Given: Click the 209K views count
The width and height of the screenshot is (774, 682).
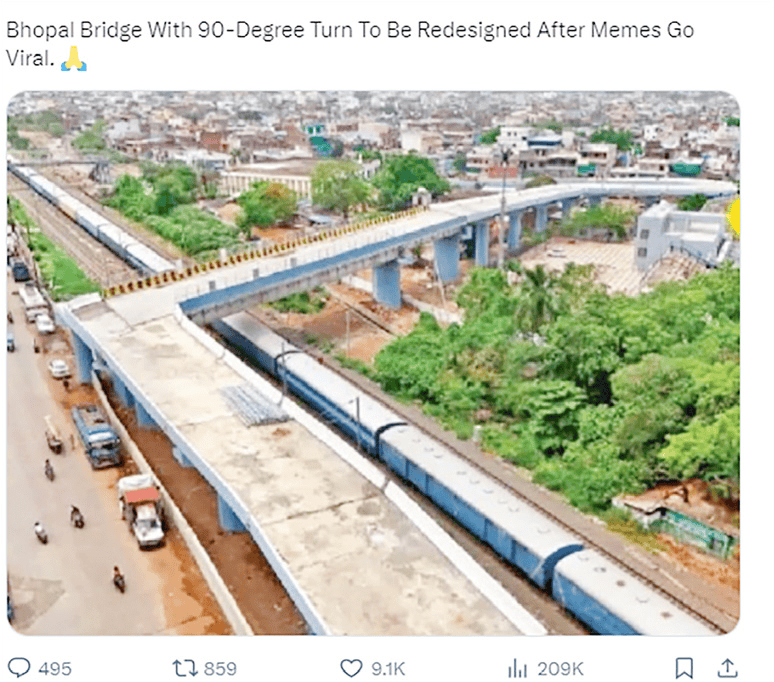Looking at the screenshot, I should coord(559,668).
